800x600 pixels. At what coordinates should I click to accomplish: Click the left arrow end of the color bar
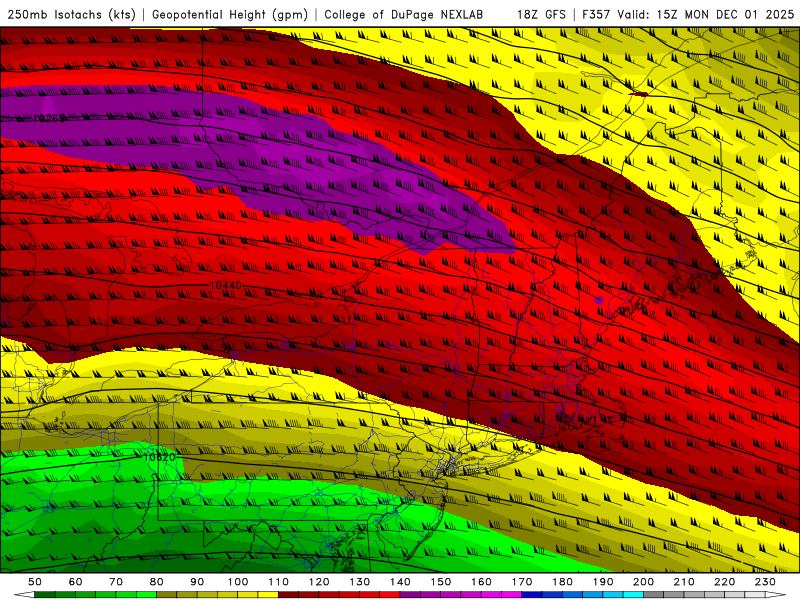(24, 595)
